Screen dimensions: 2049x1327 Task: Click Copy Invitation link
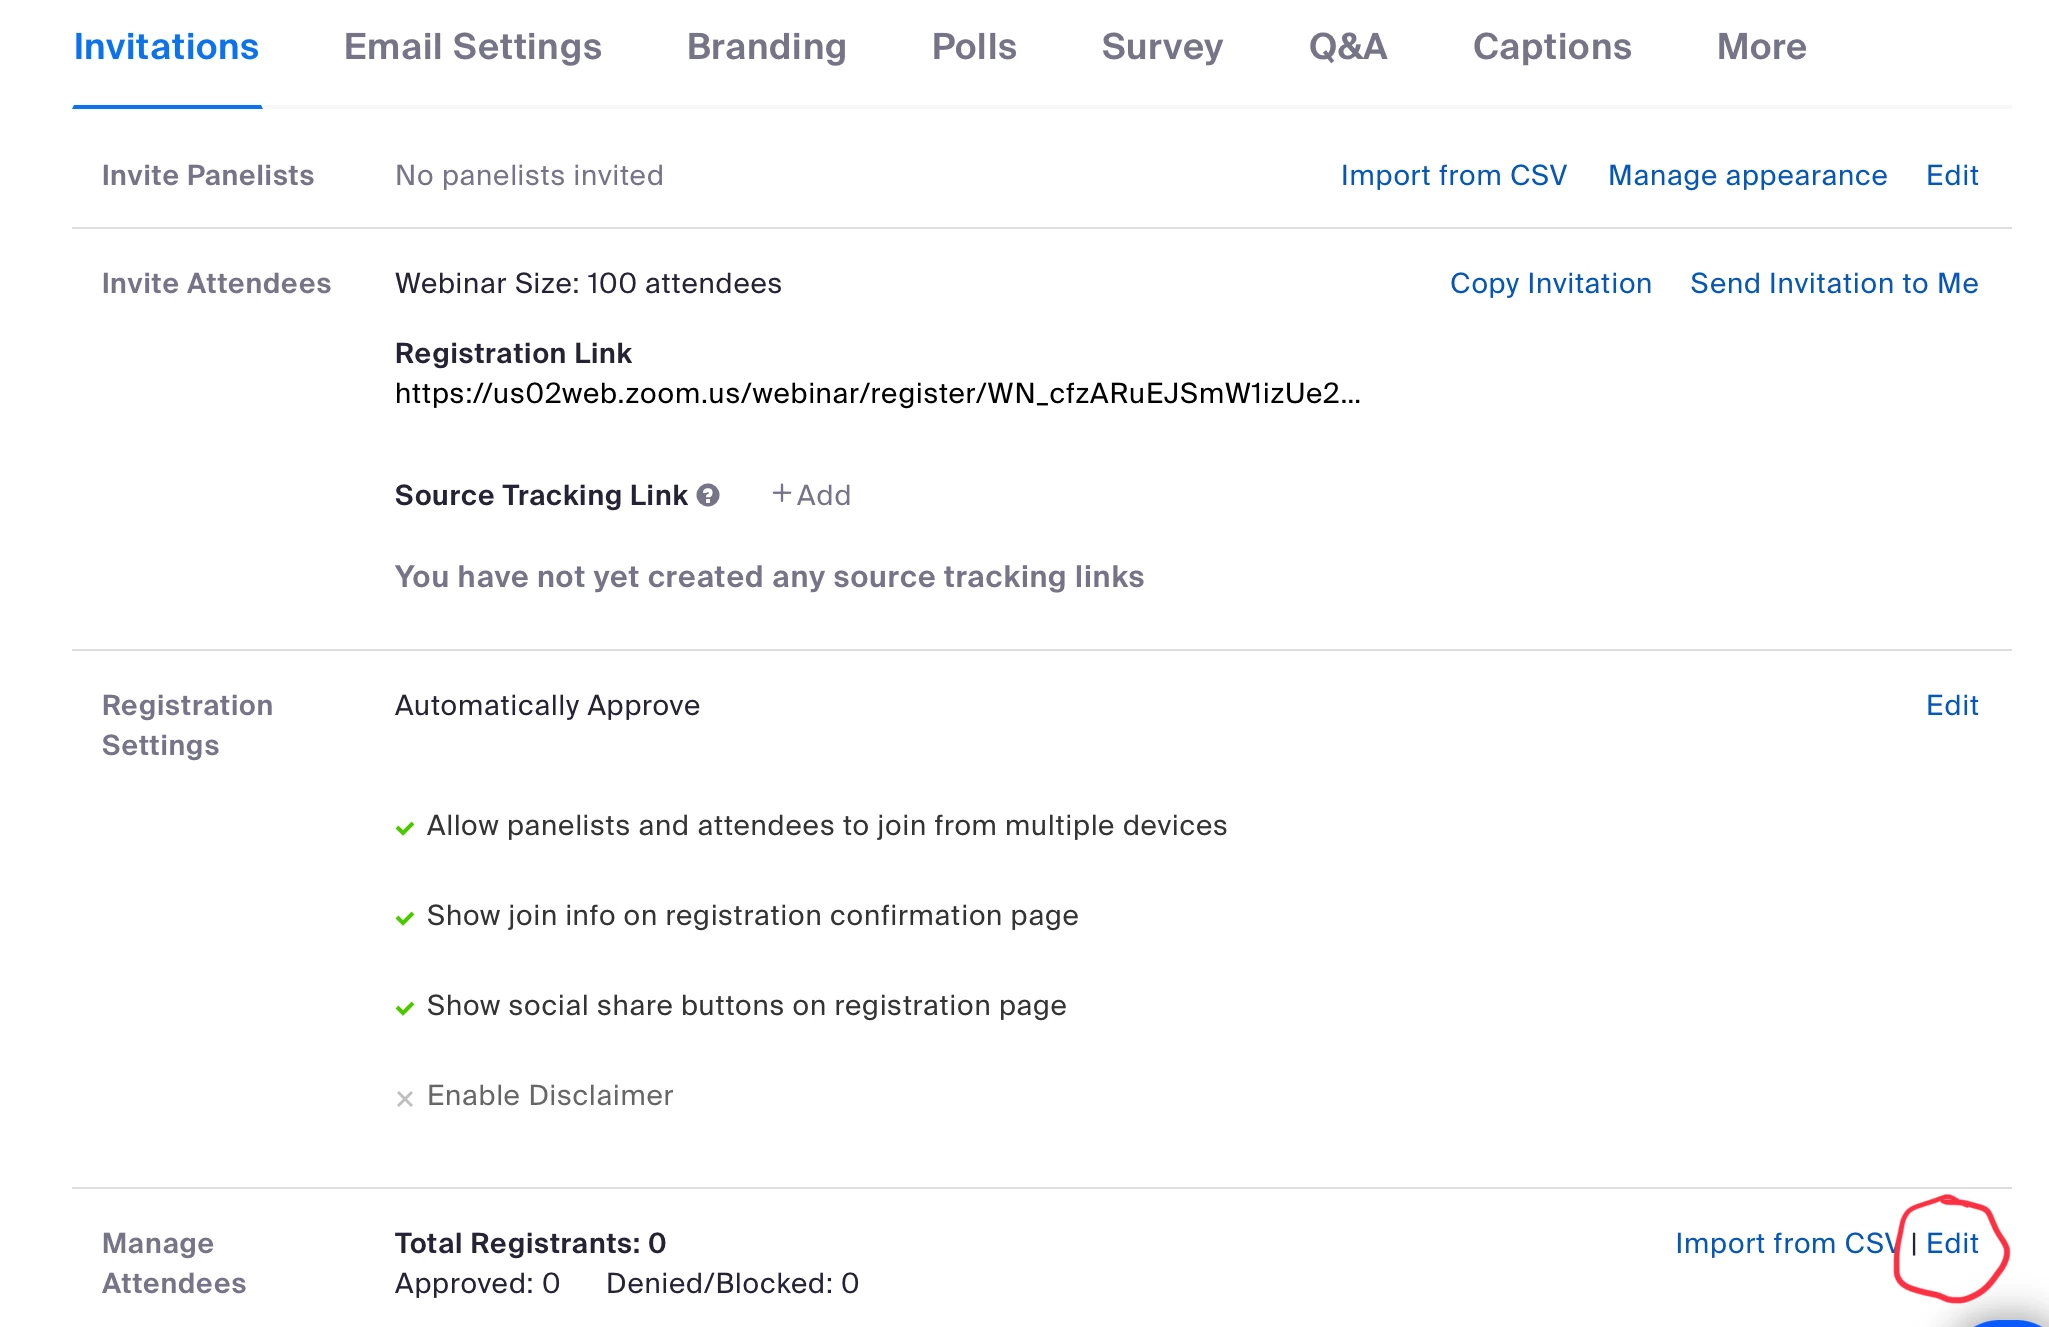[x=1551, y=283]
